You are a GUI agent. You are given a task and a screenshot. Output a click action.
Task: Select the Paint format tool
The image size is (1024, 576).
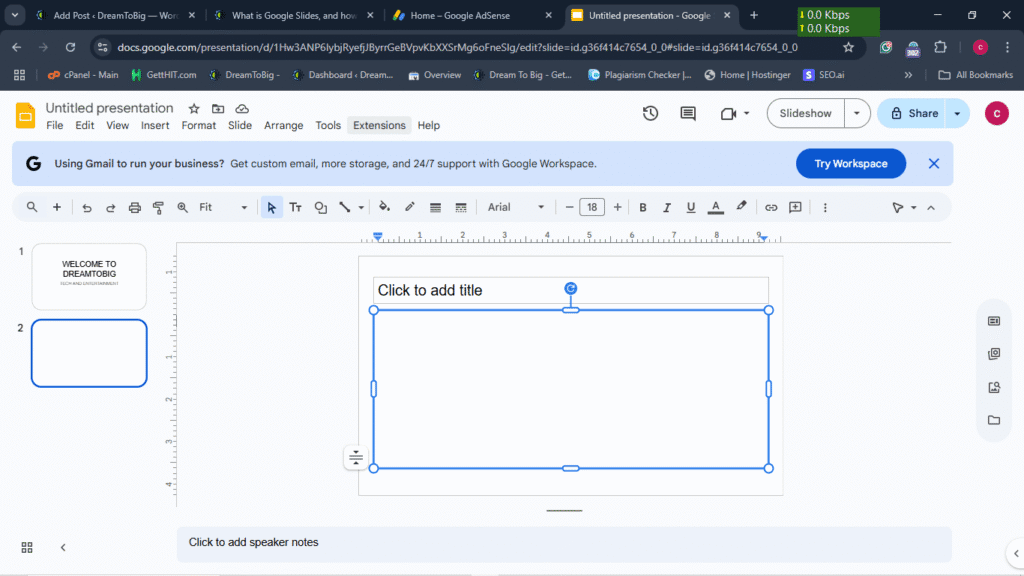pyautogui.click(x=158, y=208)
